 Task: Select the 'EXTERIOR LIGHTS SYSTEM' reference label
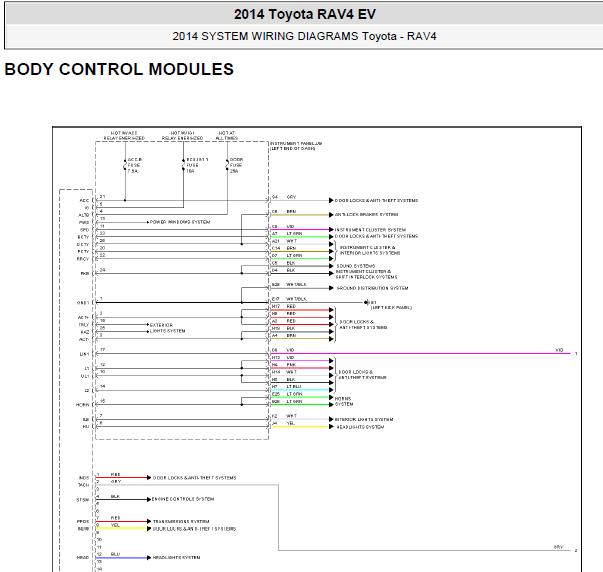pyautogui.click(x=168, y=328)
